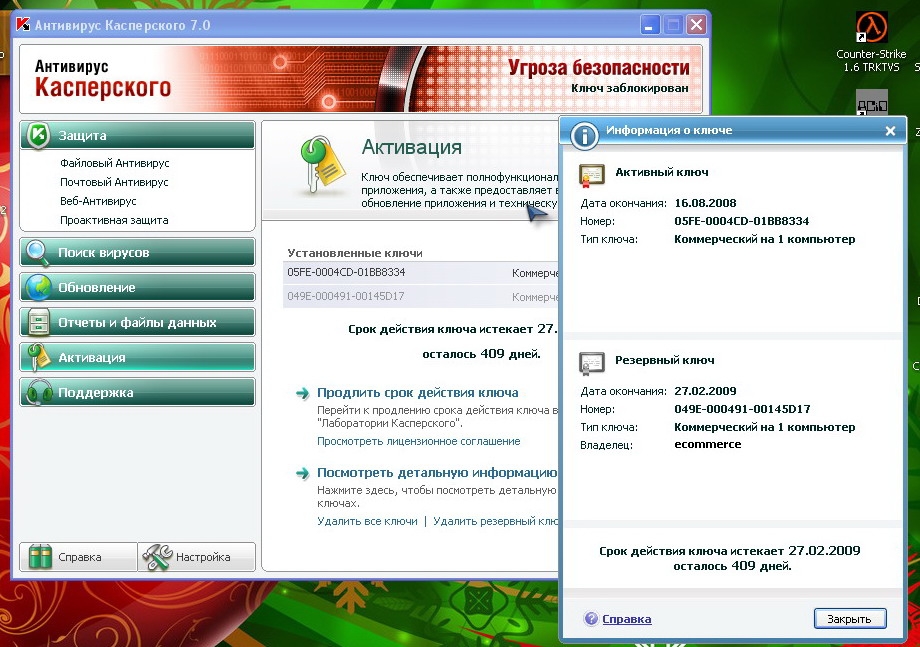The image size is (920, 647).
Task: Click Продлить срок действия ключа link
Action: (x=417, y=393)
